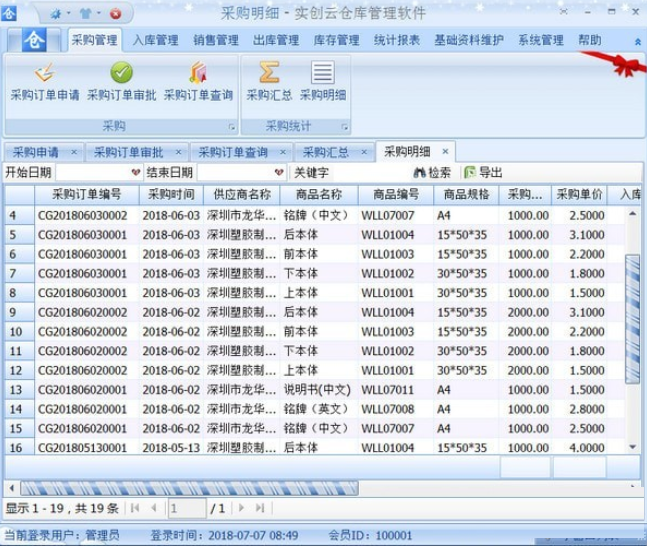
Task: Switch to 出库管理 ribbon tab
Action: click(x=276, y=40)
